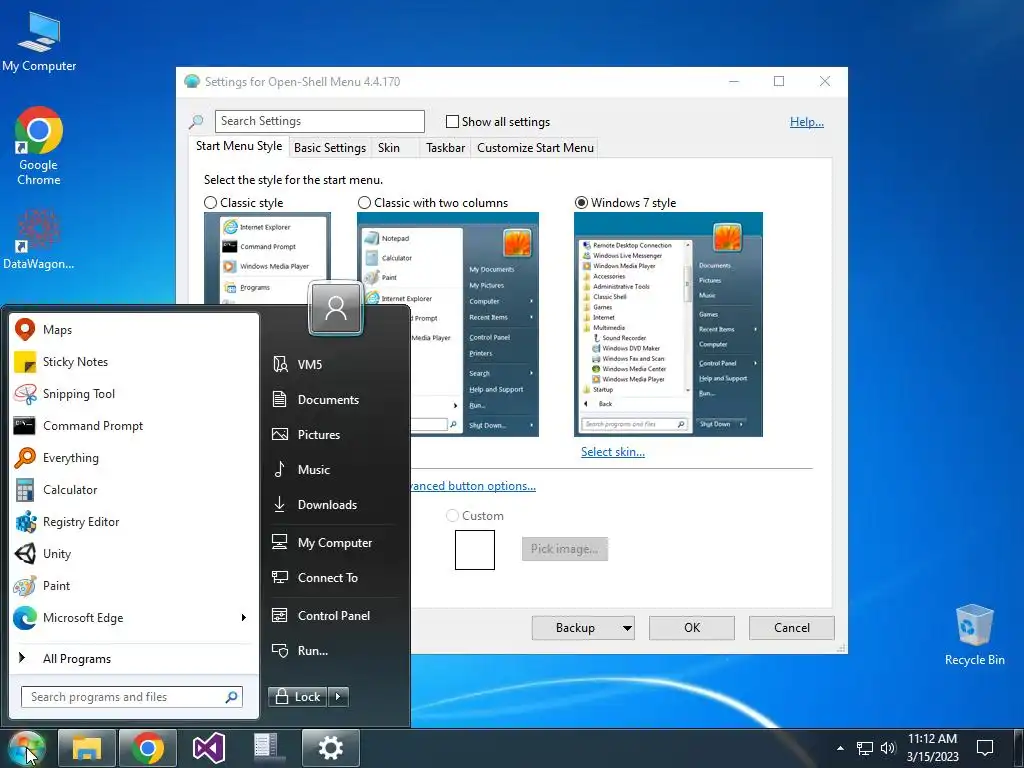Open Control Panel from start menu
This screenshot has width=1024, height=768.
tap(334, 616)
